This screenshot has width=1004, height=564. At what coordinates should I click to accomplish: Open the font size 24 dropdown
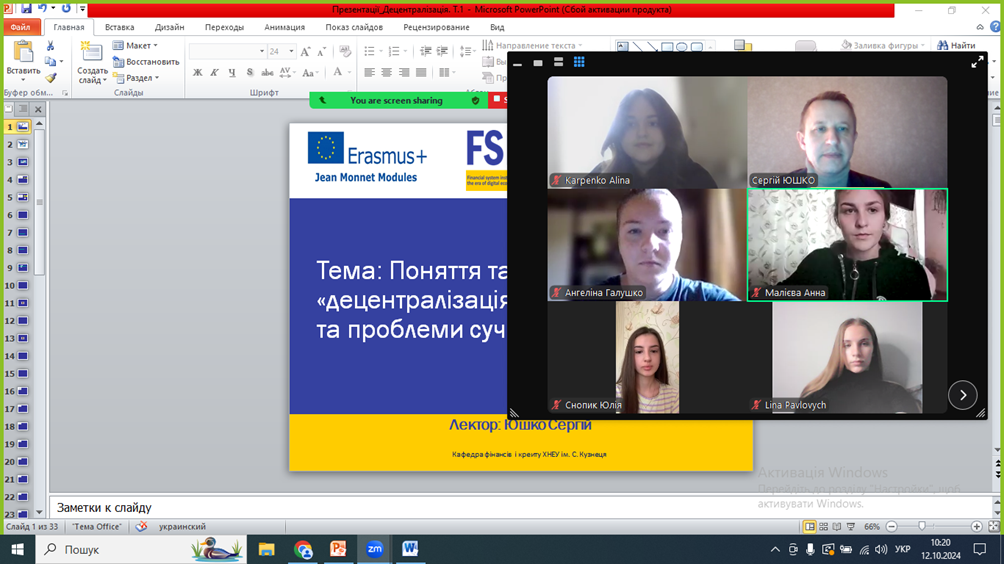tap(291, 51)
